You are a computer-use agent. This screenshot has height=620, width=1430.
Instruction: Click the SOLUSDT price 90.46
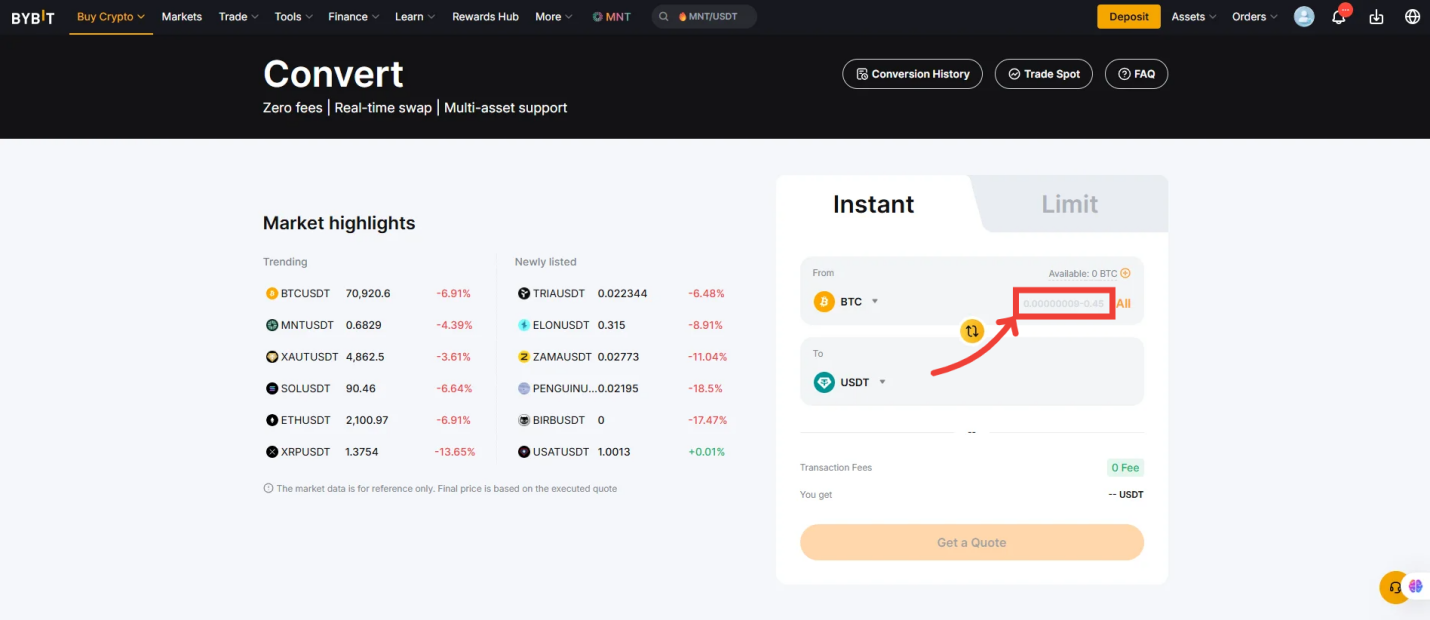361,388
